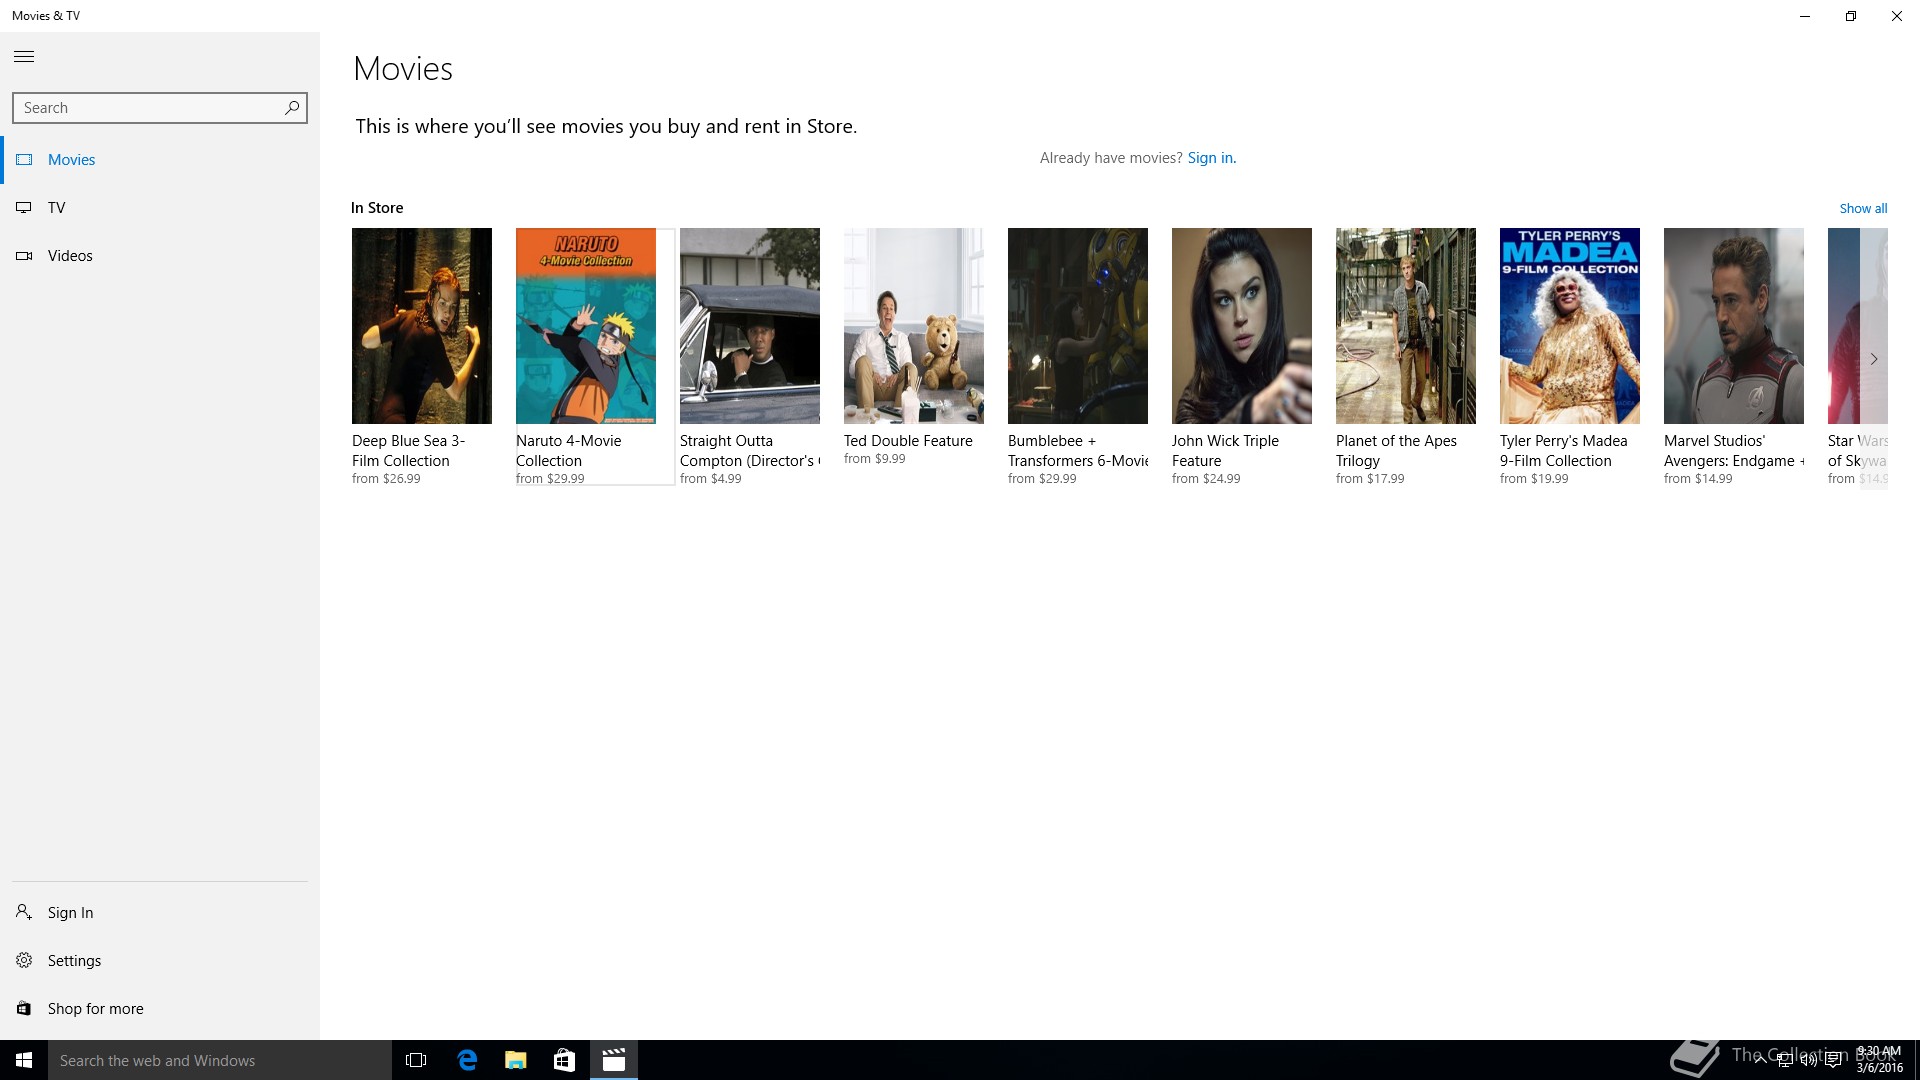
Task: Click Show all link for In Store
Action: pos(1863,208)
